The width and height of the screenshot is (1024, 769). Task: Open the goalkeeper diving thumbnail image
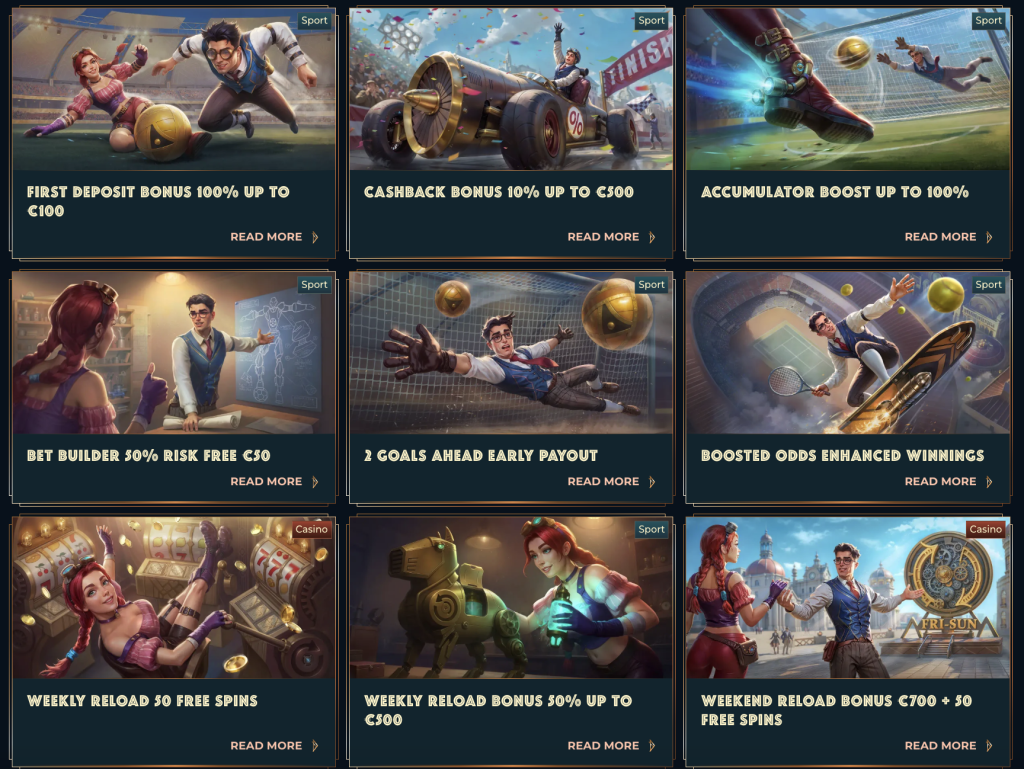511,353
